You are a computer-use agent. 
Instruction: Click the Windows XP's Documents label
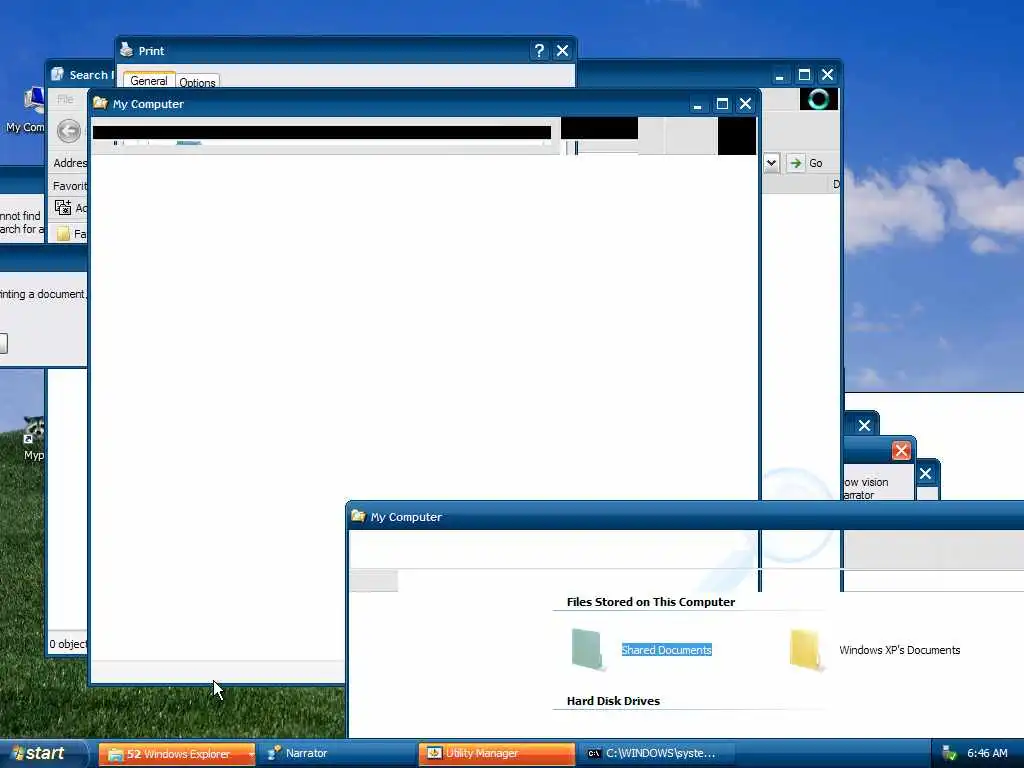(899, 650)
